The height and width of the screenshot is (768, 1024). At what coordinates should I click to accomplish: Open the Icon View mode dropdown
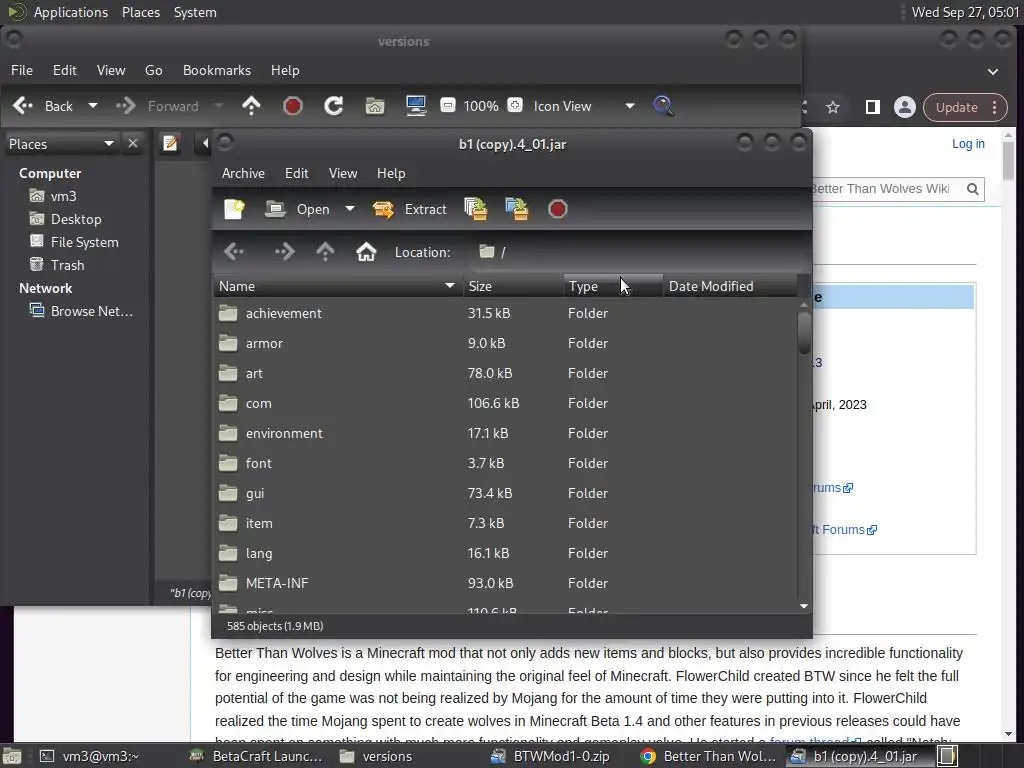pyautogui.click(x=584, y=106)
